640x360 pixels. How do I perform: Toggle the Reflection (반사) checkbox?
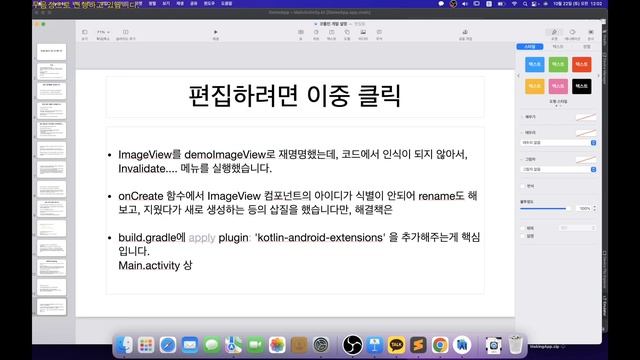(522, 186)
